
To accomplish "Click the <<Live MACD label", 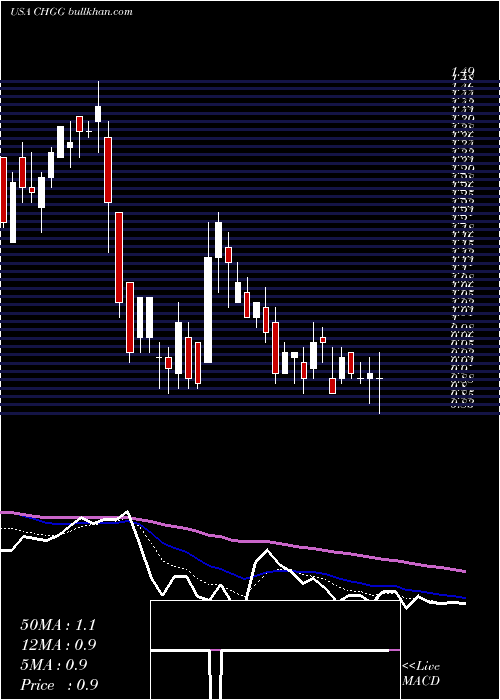I will click(x=421, y=674).
